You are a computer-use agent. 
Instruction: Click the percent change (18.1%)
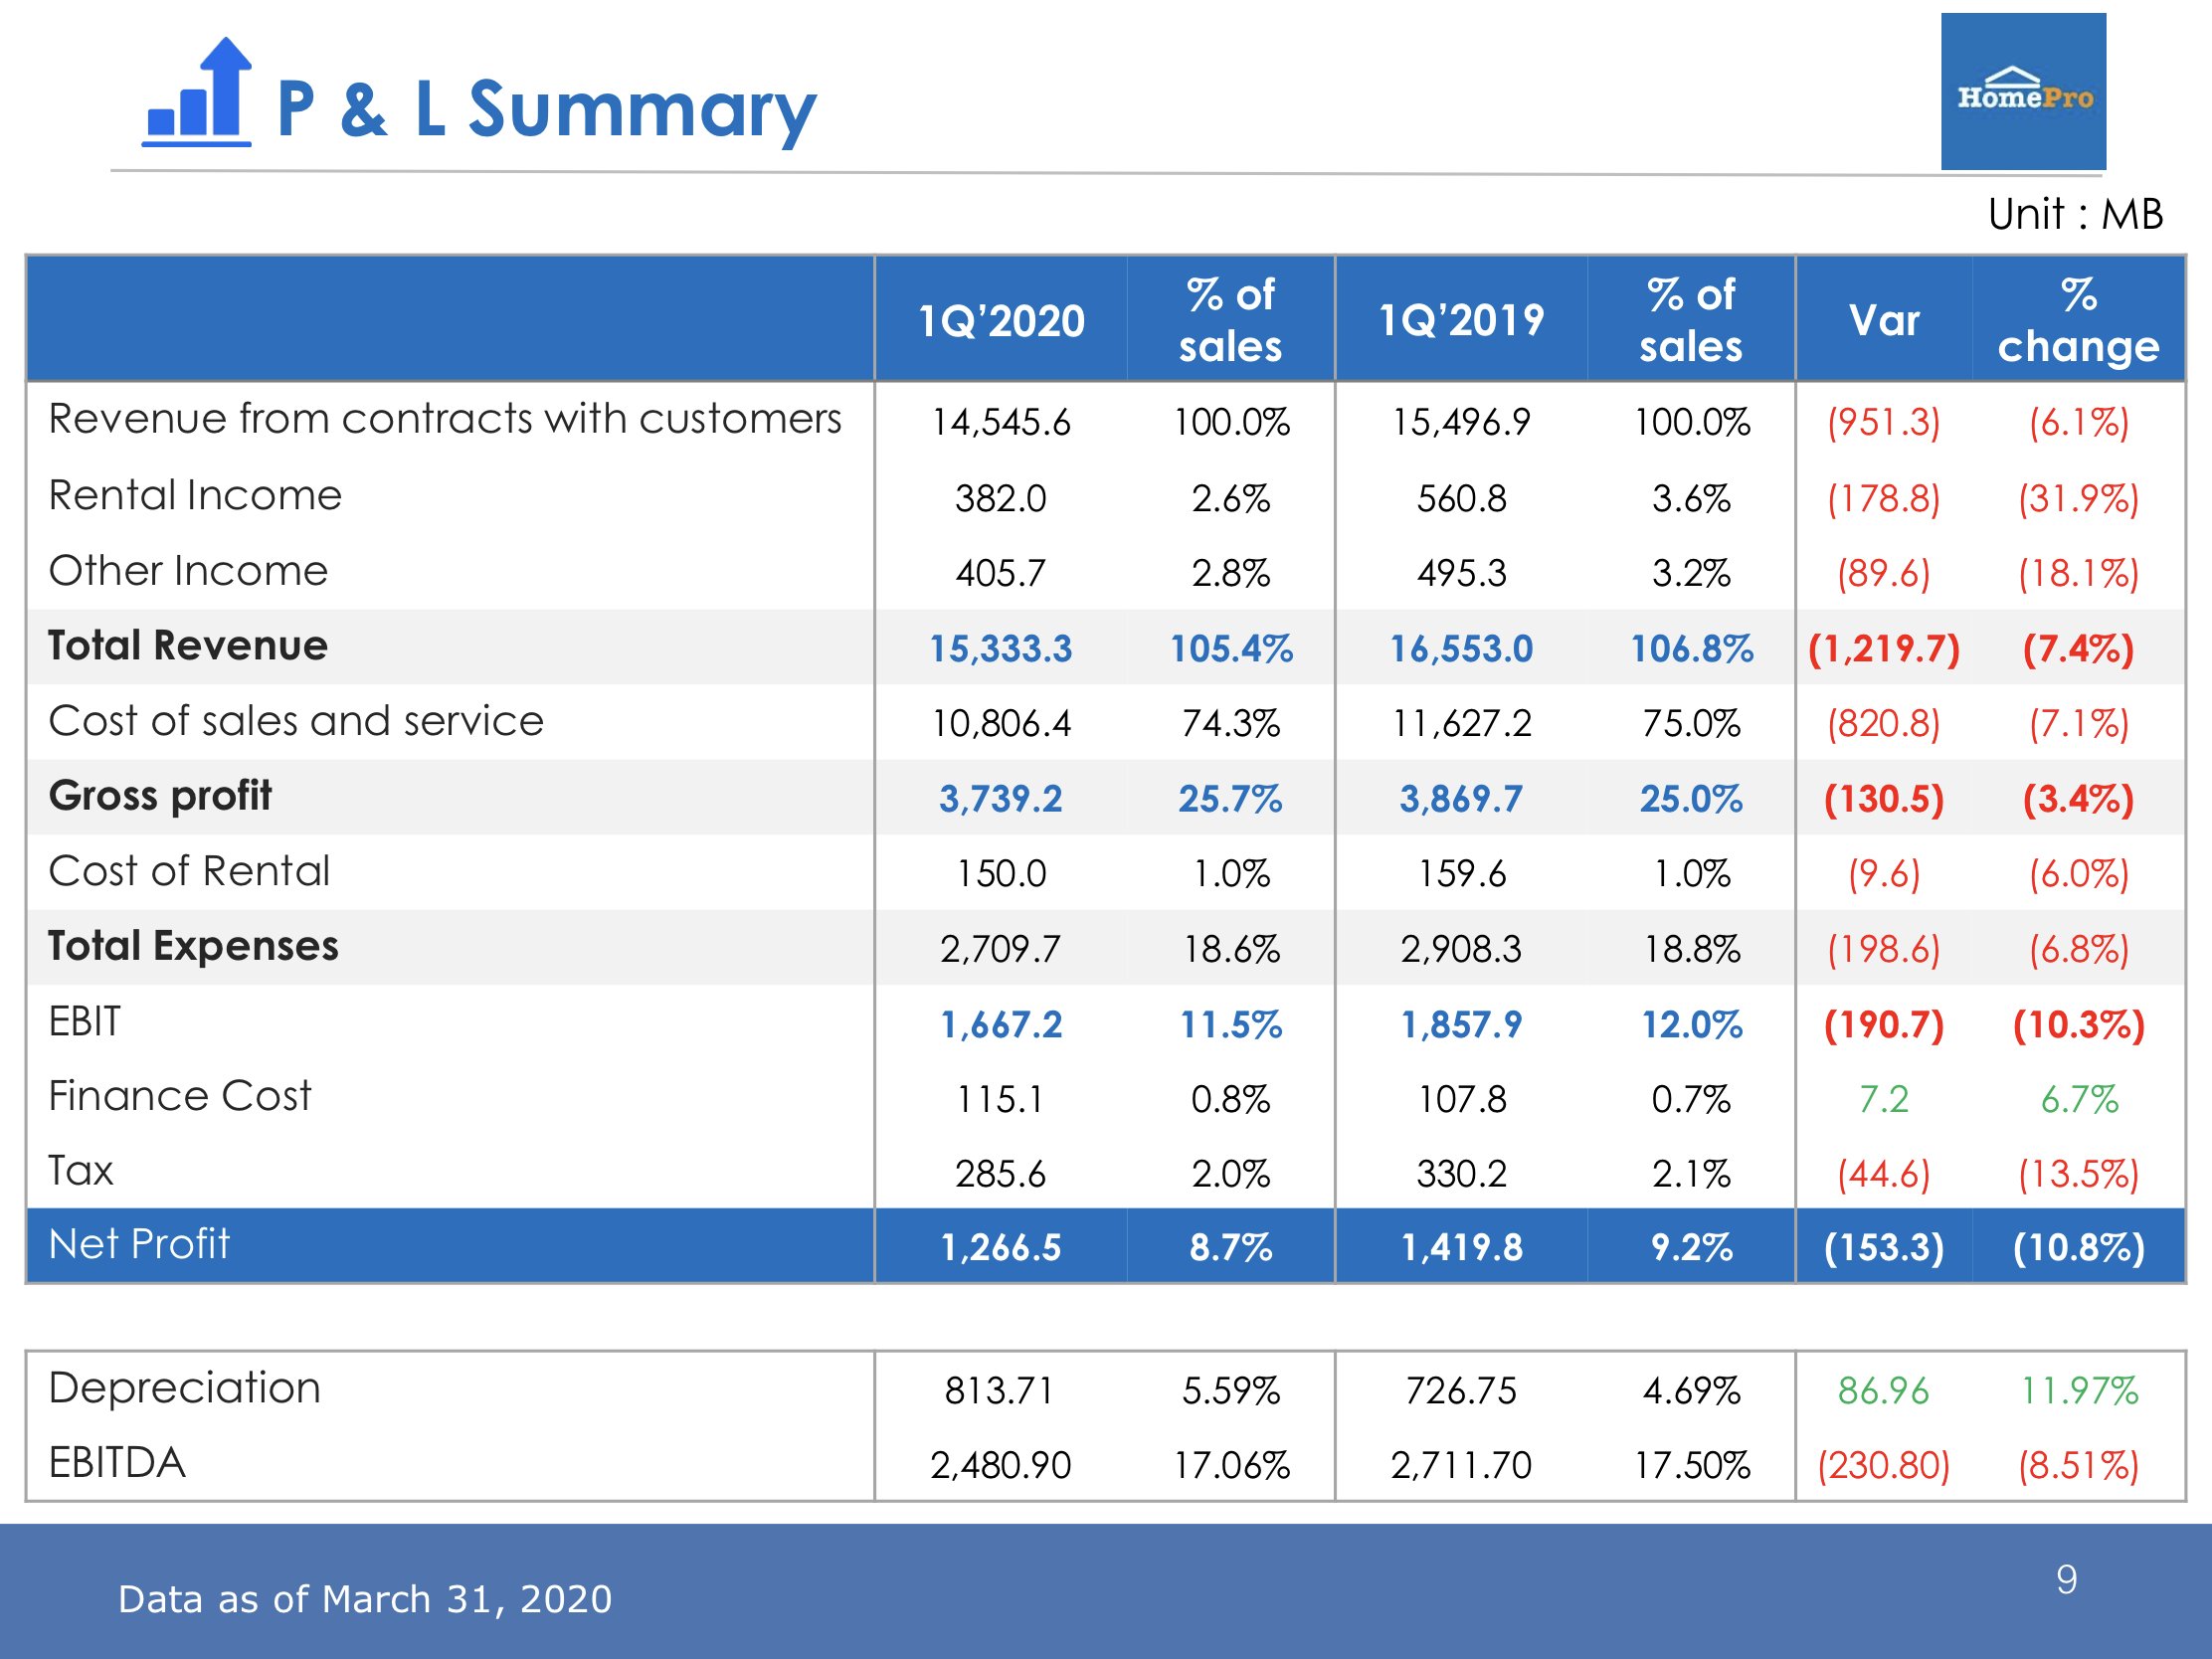coord(2078,573)
